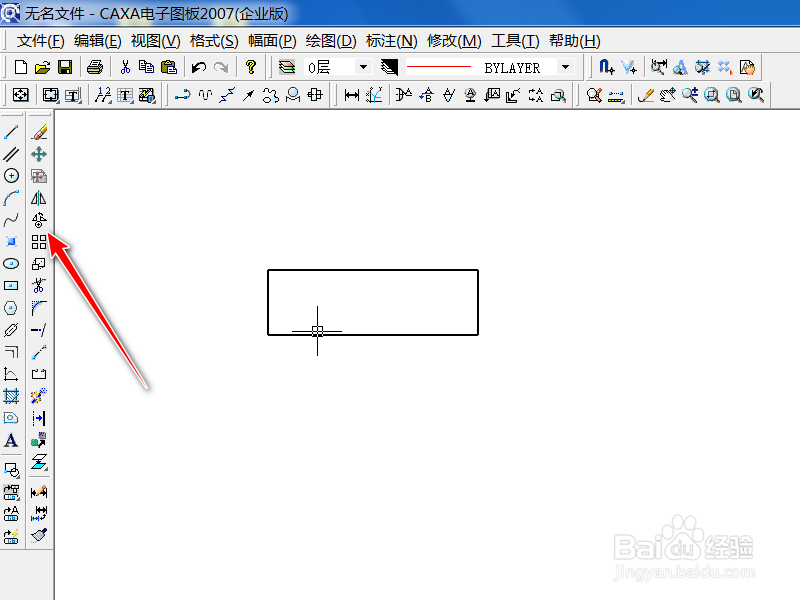Select the Spline curve tool
The width and height of the screenshot is (800, 600).
coord(11,220)
